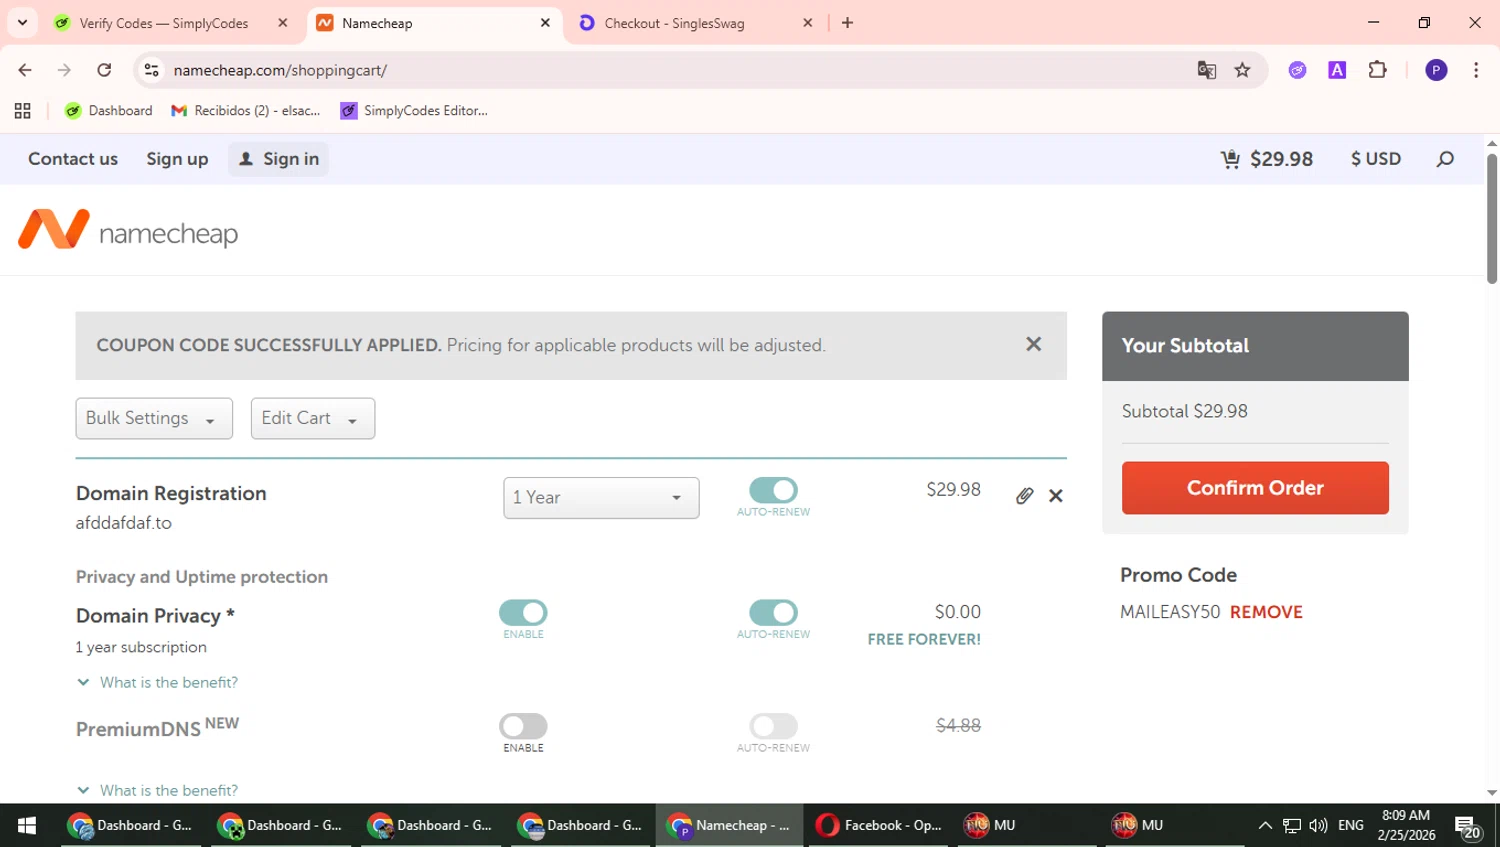Toggle PremiumDNS Auto-Renew switch
This screenshot has width=1500, height=847.
[773, 726]
